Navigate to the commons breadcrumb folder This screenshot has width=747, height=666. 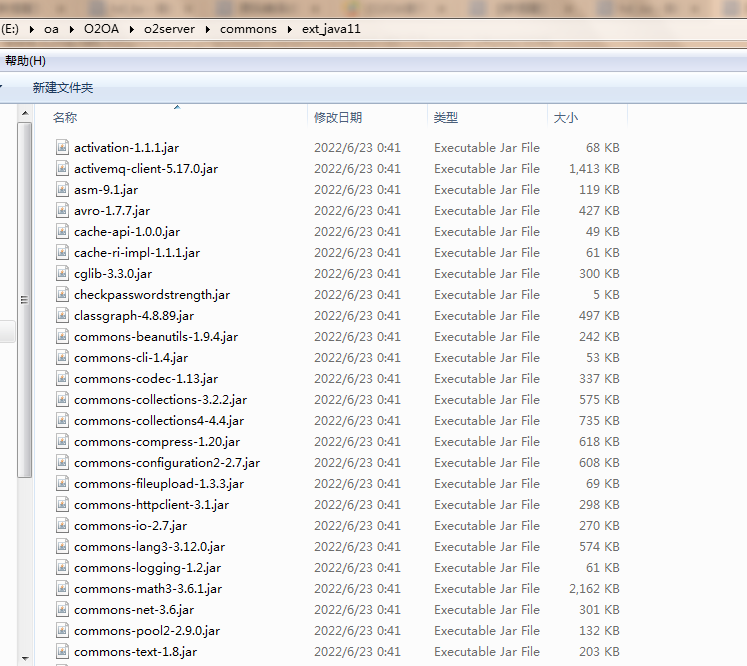point(248,30)
